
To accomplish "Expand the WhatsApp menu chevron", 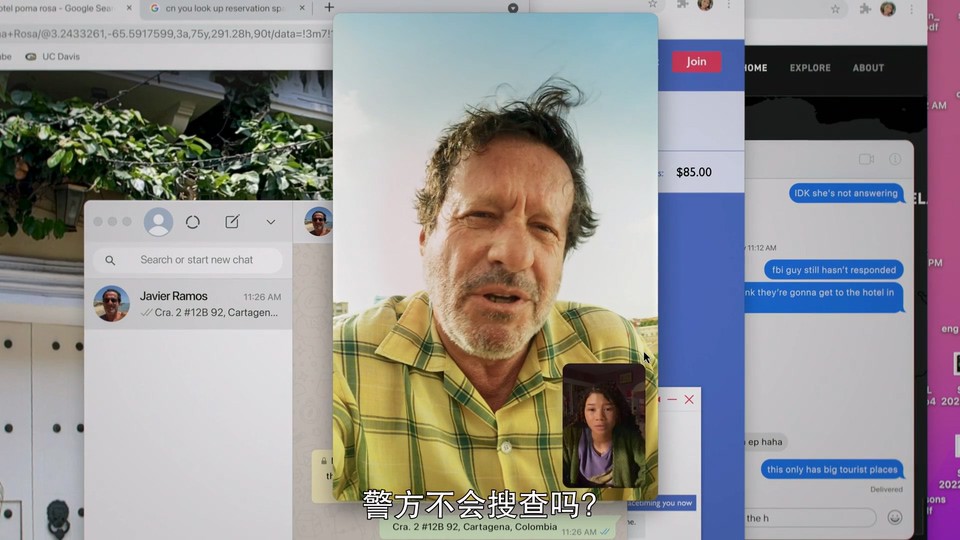I will (270, 222).
